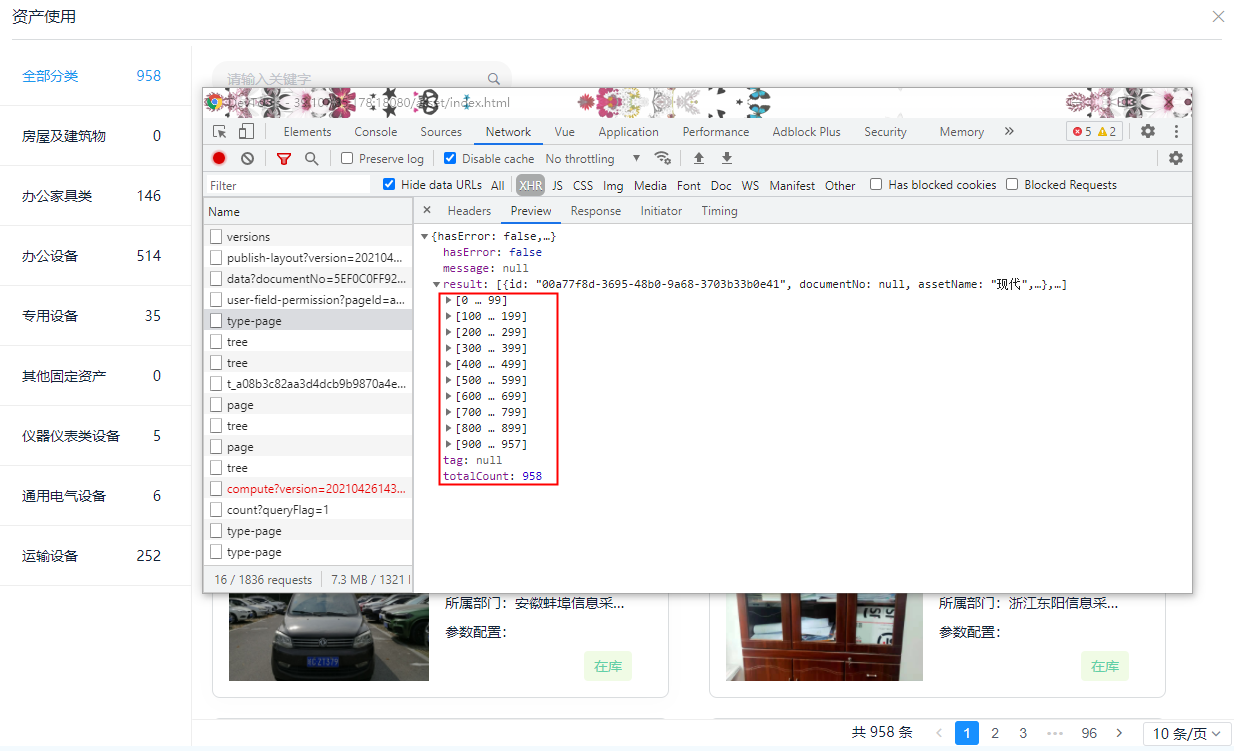Open network conditions wifi icon
The width and height of the screenshot is (1234, 751).
click(662, 158)
